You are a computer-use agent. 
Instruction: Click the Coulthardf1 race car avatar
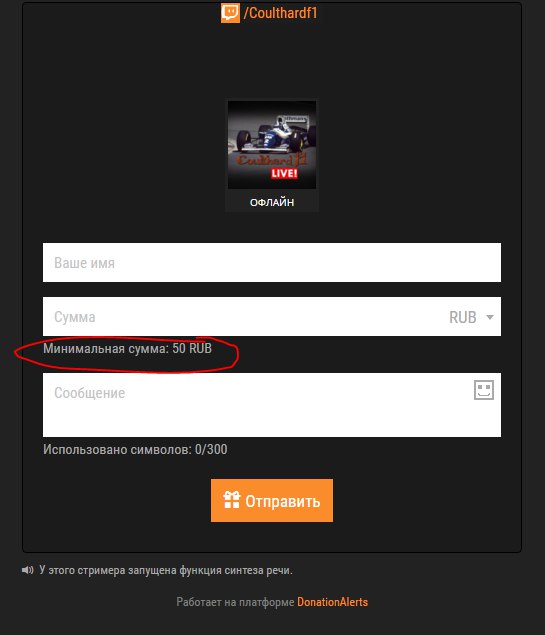tap(272, 145)
